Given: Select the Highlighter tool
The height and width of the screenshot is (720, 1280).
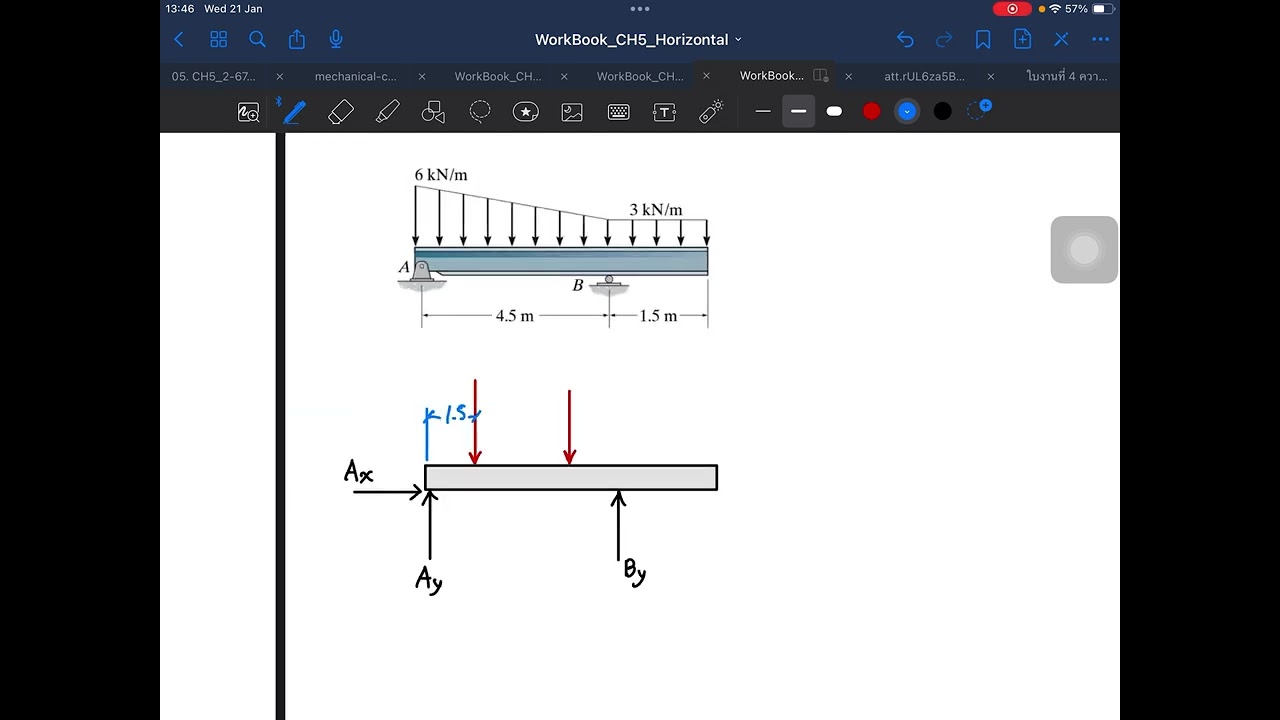Looking at the screenshot, I should pos(388,112).
